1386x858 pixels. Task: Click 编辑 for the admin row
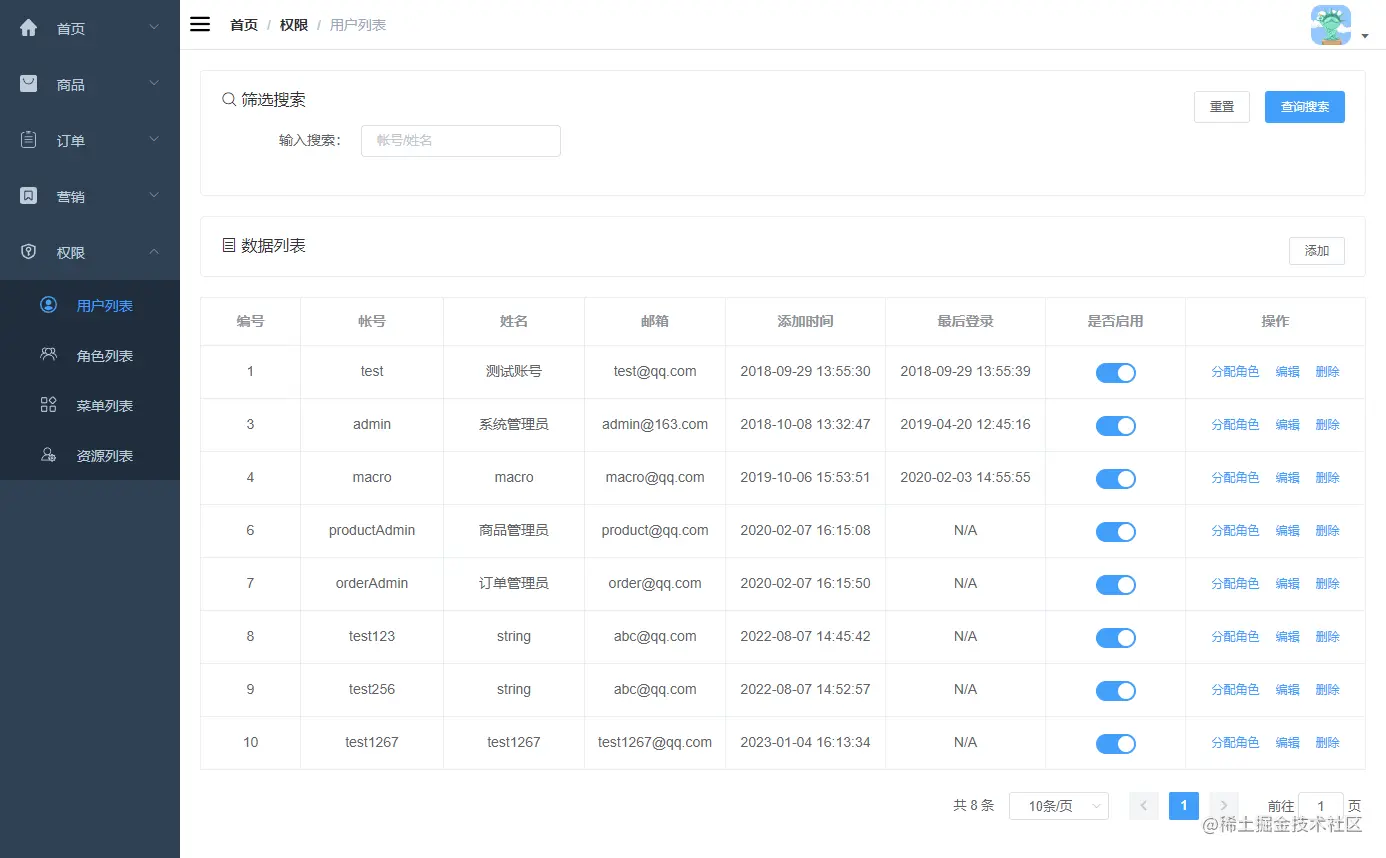[x=1288, y=424]
